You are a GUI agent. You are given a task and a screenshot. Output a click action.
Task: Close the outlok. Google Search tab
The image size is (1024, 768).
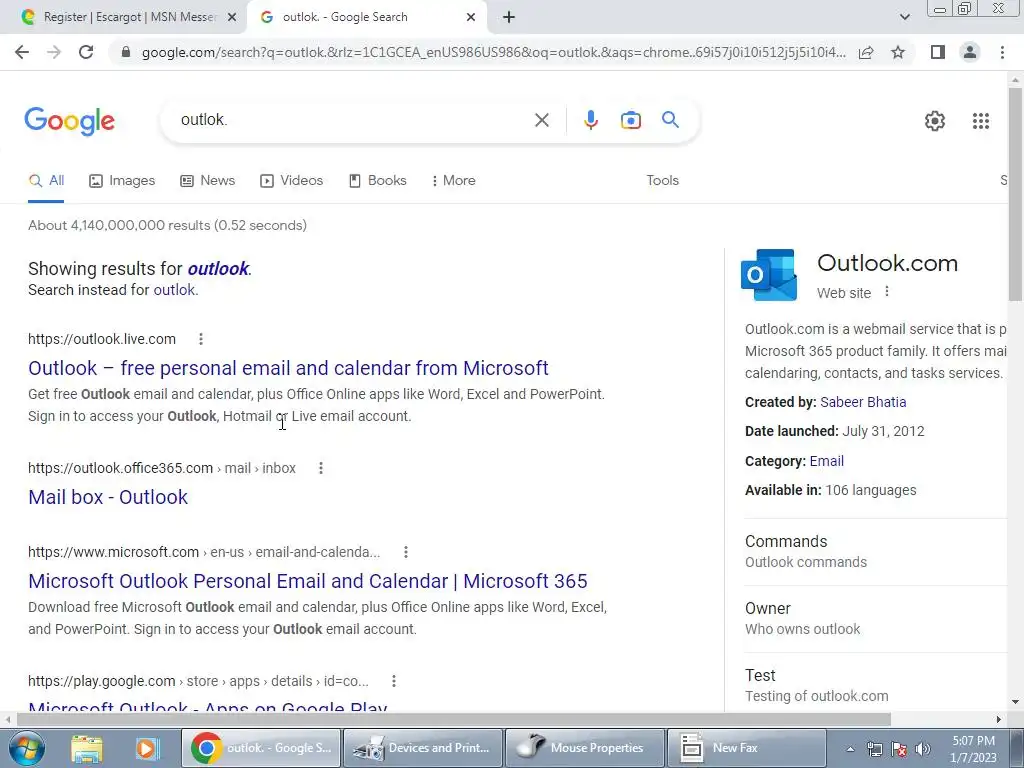tap(471, 17)
